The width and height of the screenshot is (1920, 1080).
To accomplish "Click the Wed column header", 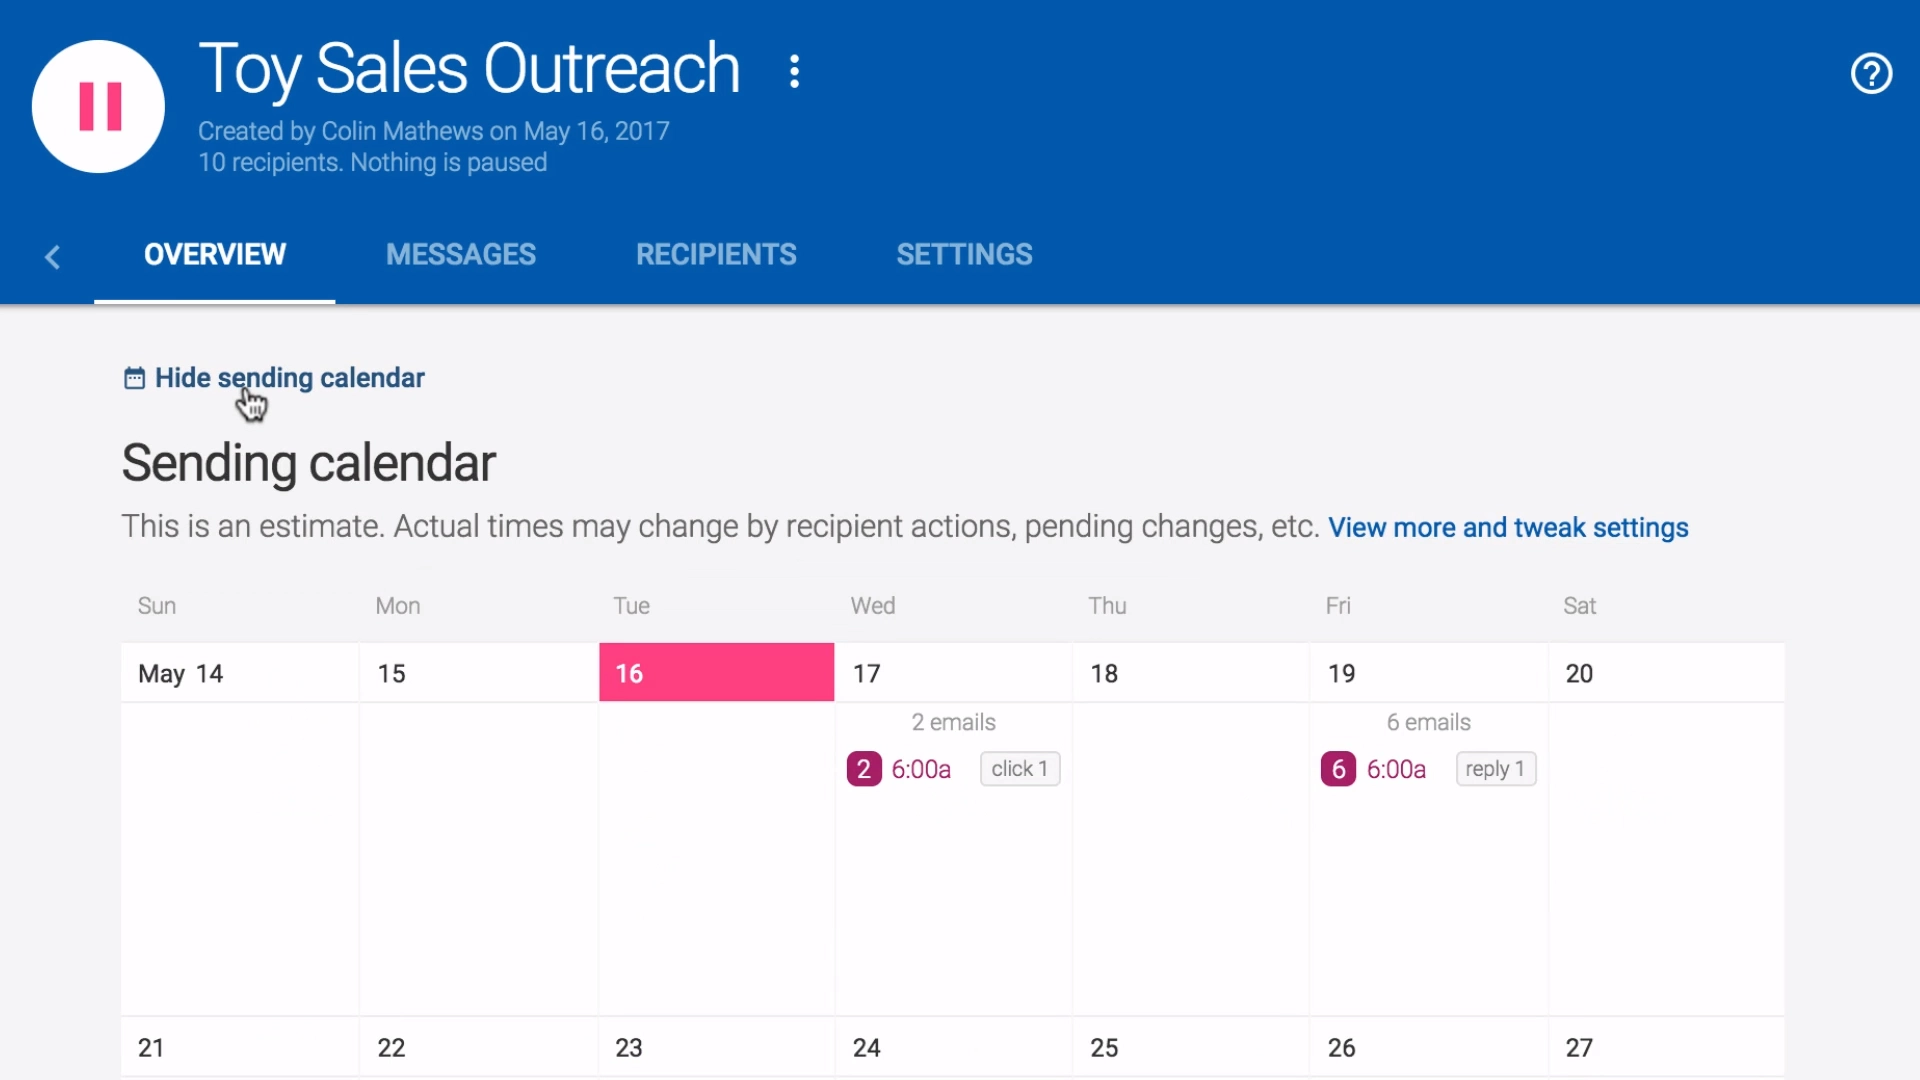I will coord(873,606).
